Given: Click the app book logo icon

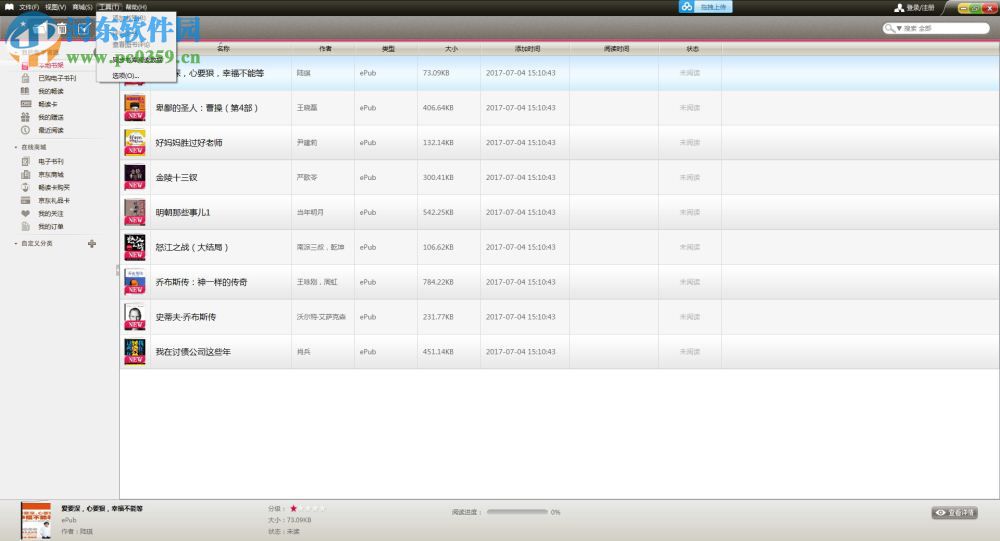Looking at the screenshot, I should (x=9, y=7).
